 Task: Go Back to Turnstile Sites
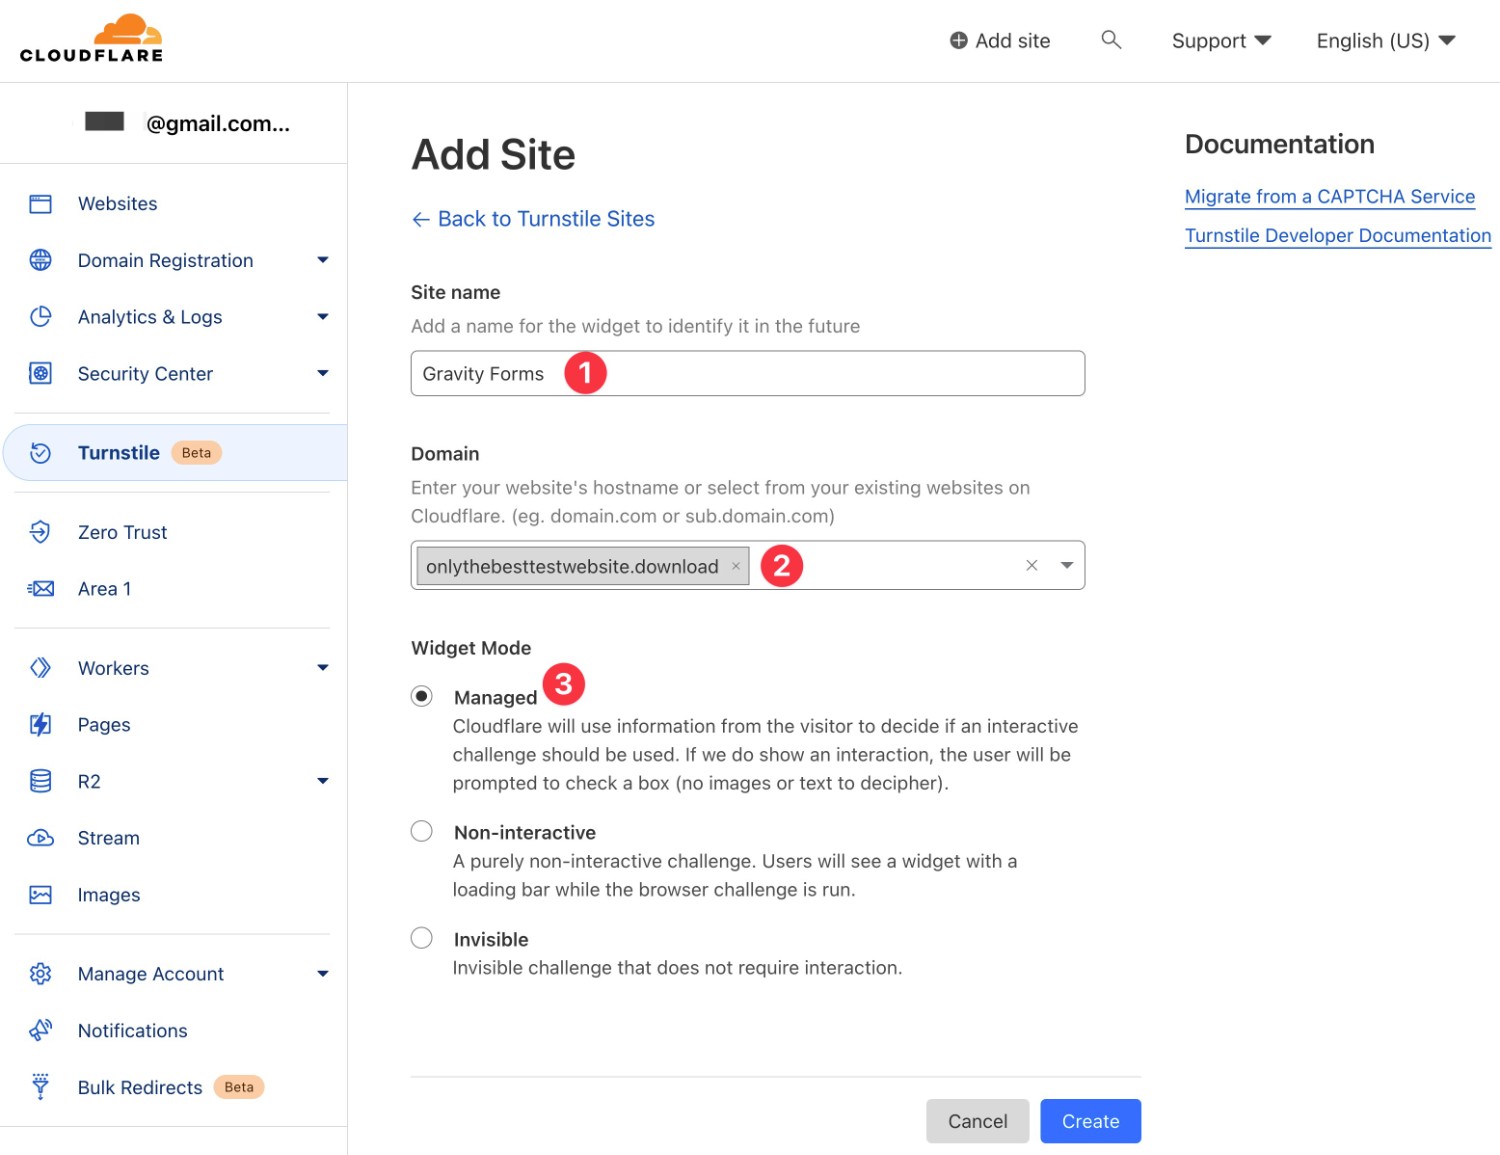(x=533, y=219)
